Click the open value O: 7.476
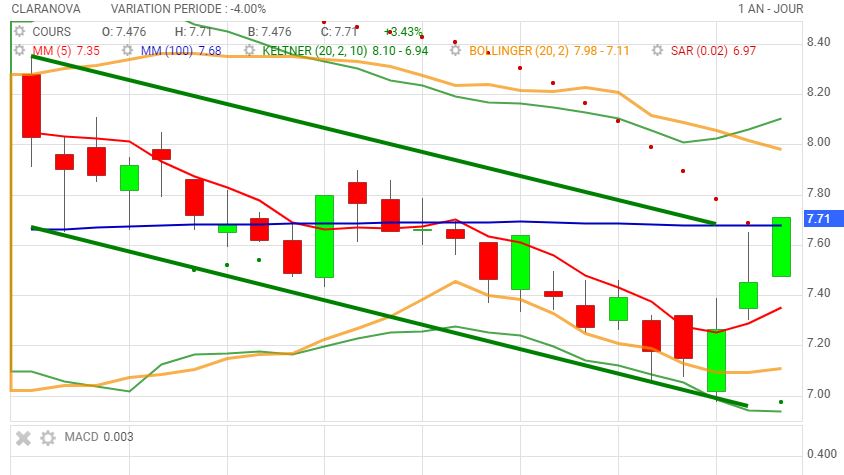The height and width of the screenshot is (475, 844). (x=124, y=32)
